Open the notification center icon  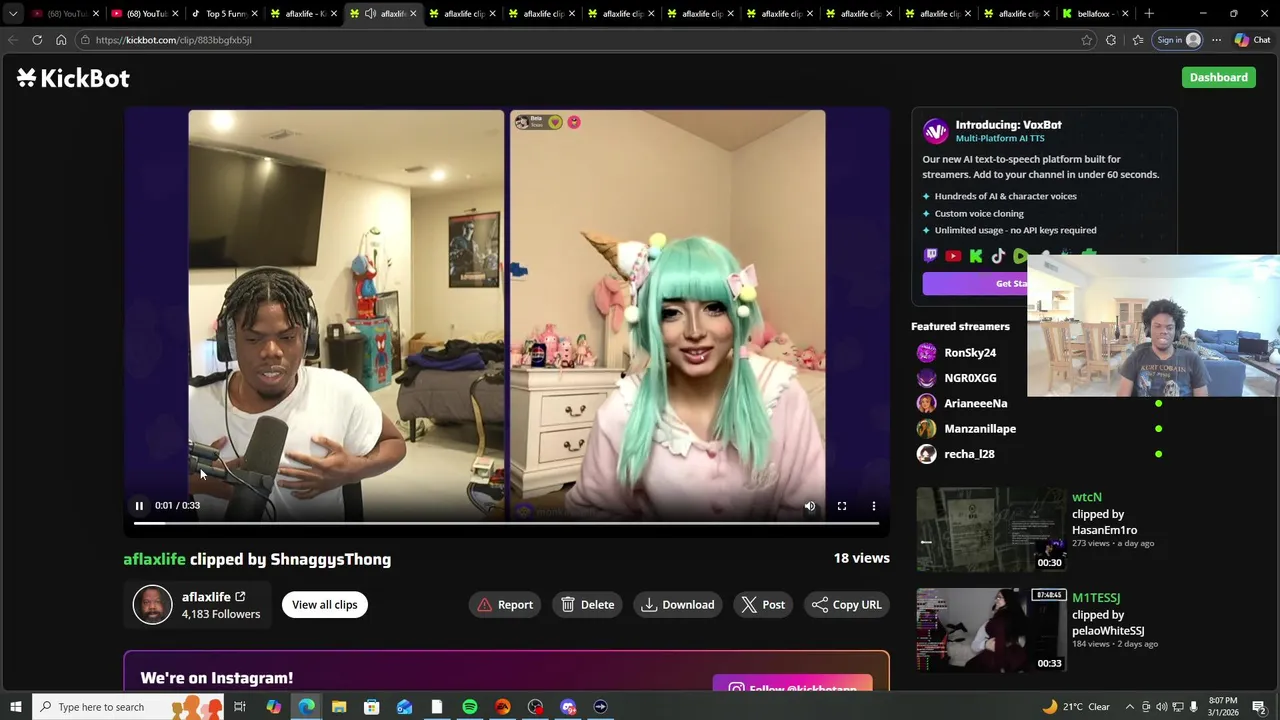pyautogui.click(x=1259, y=707)
